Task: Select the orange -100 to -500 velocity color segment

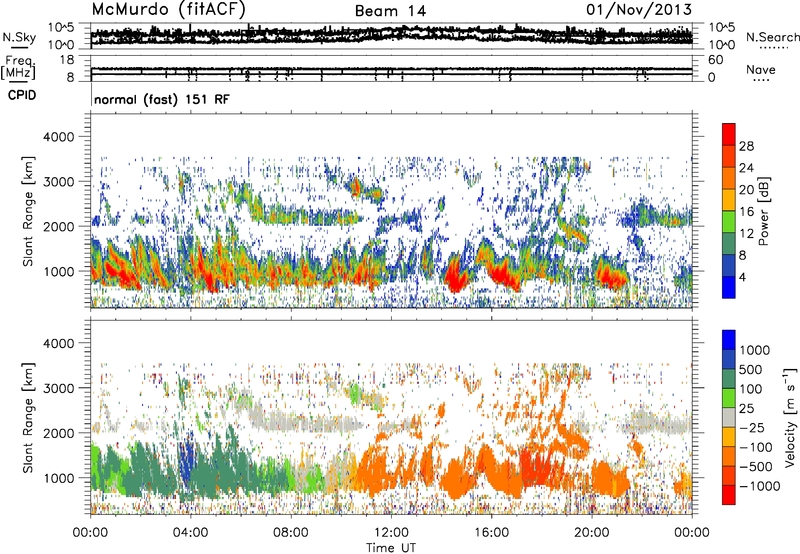Action: coord(729,457)
